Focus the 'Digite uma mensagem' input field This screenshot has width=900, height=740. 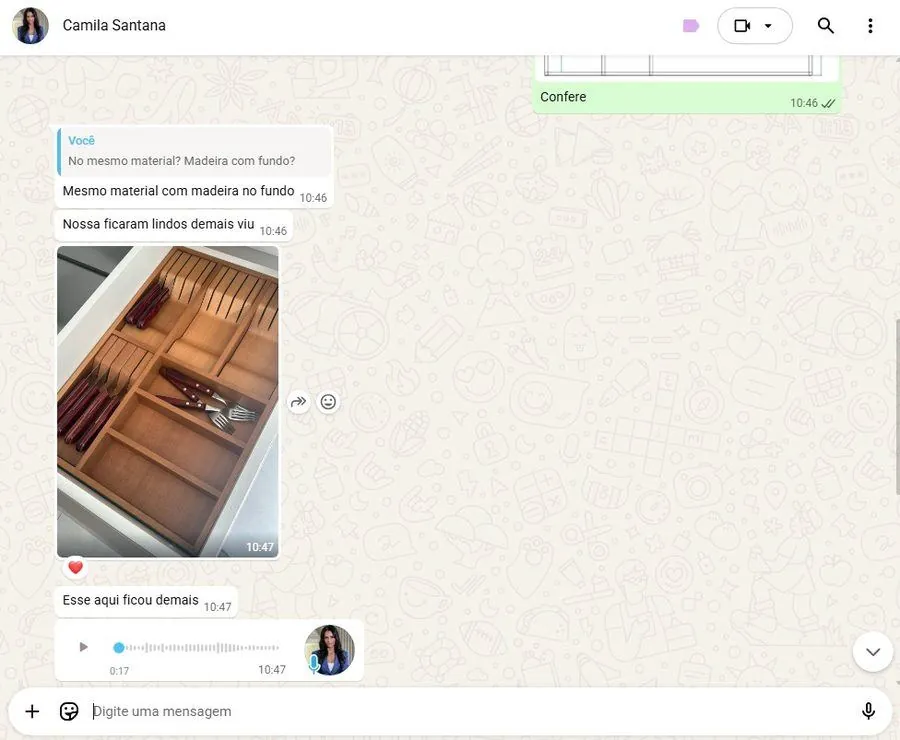pyautogui.click(x=471, y=711)
